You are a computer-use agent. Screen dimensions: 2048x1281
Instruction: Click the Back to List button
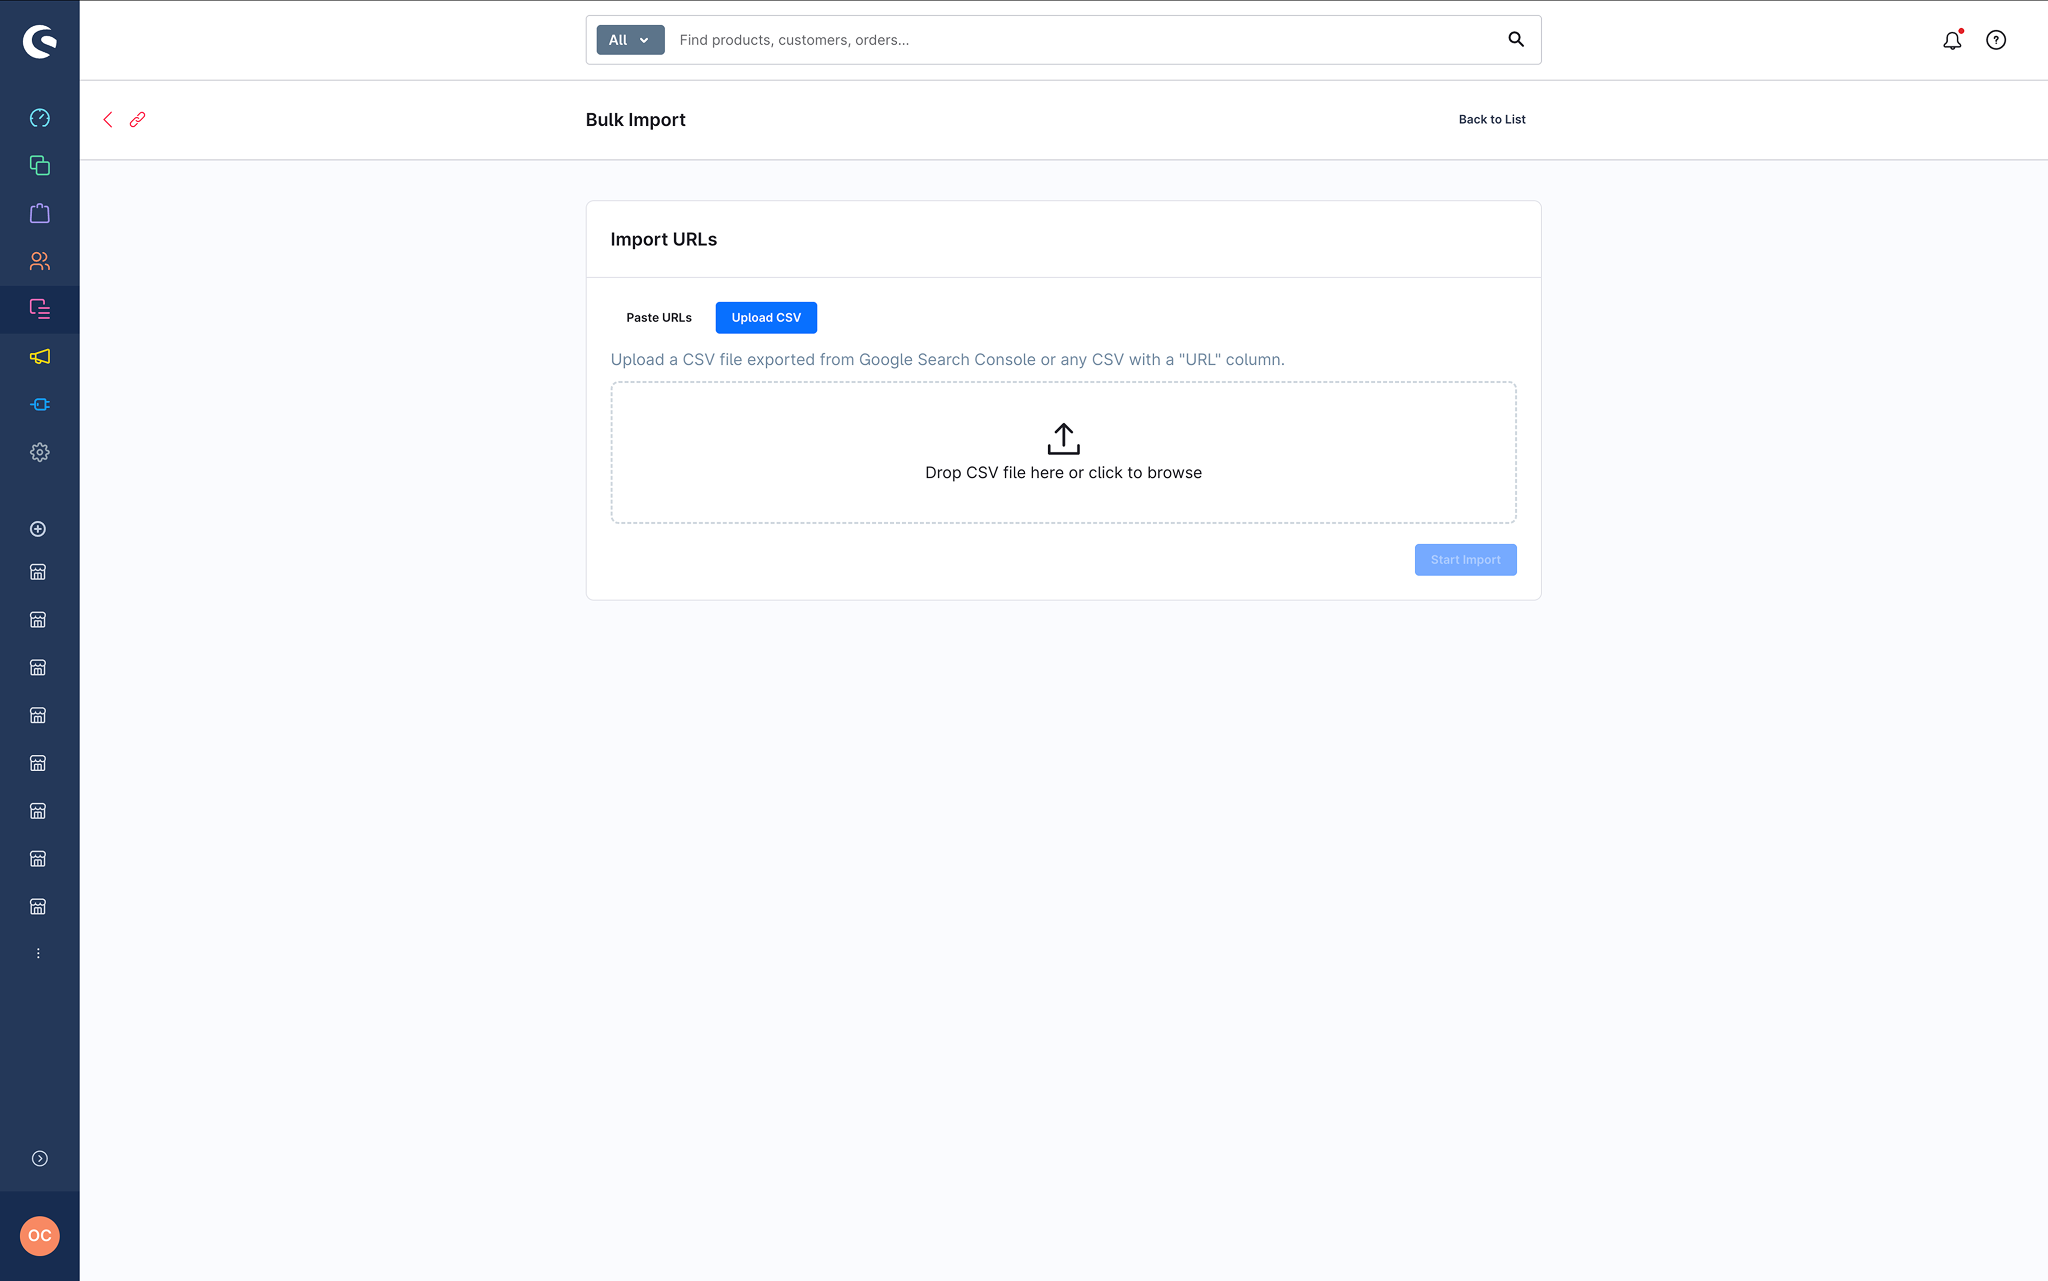[x=1492, y=120]
